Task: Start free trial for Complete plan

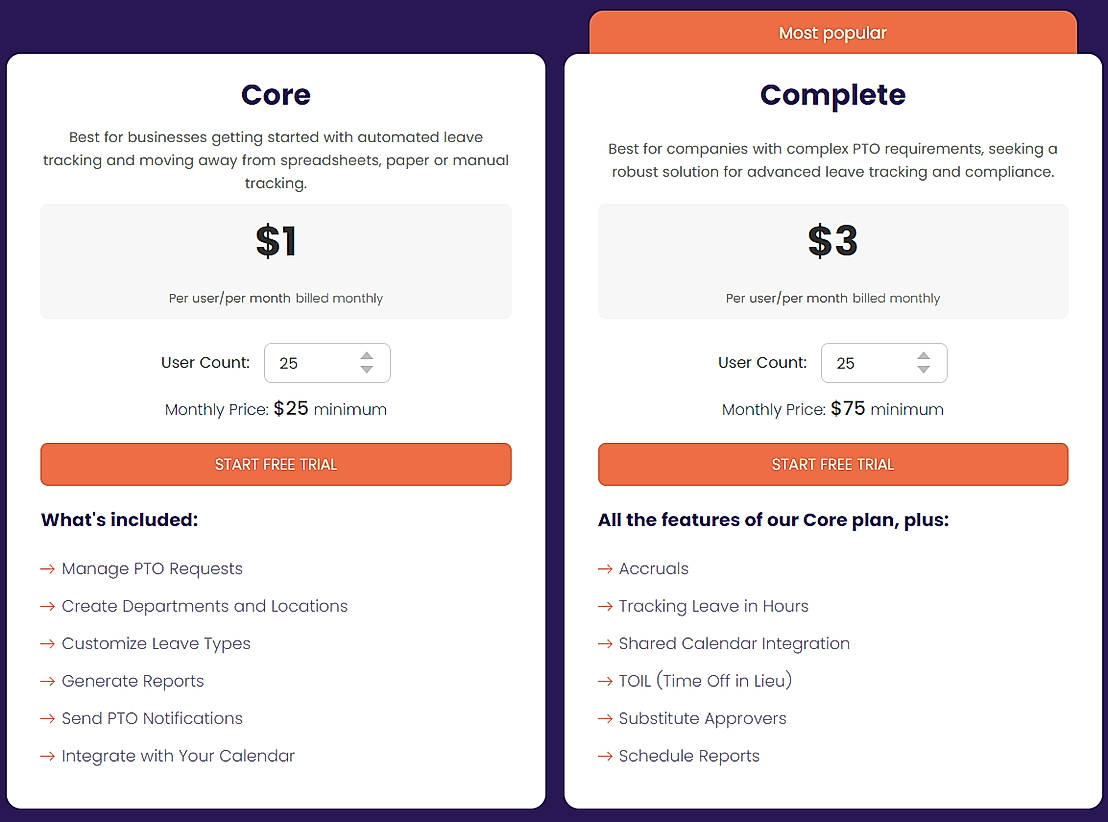Action: [833, 464]
